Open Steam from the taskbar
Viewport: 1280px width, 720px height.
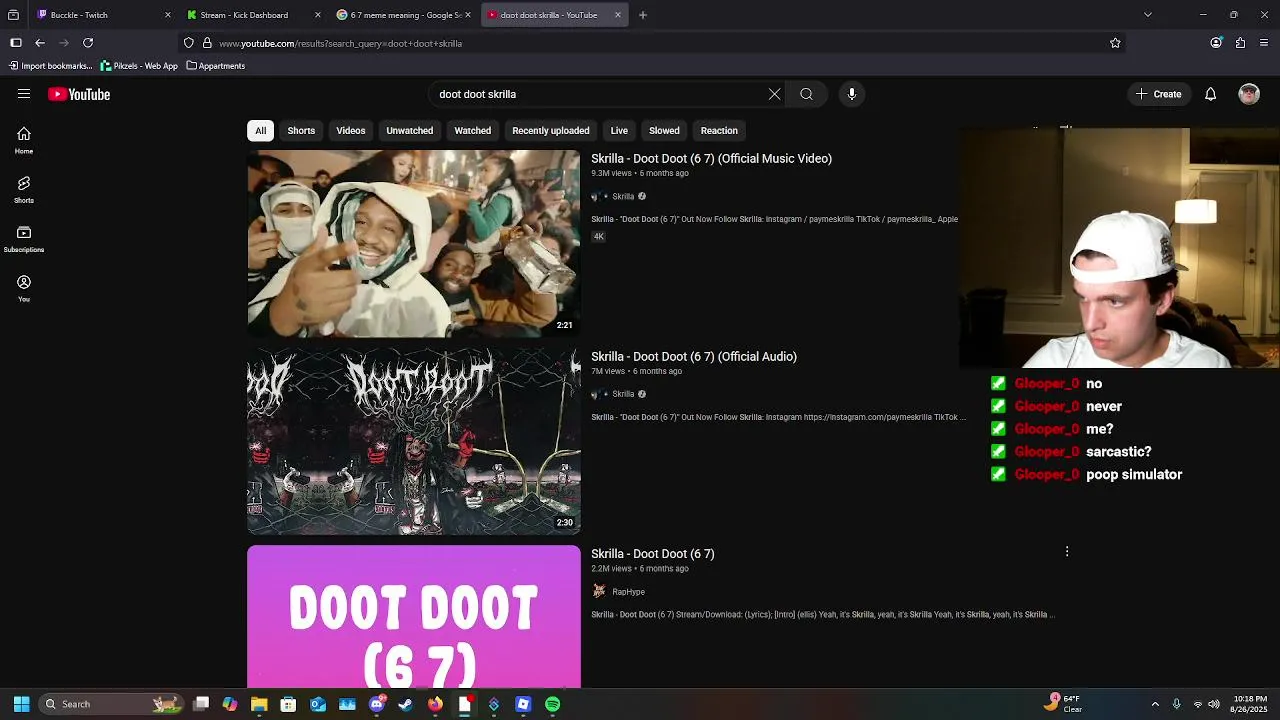[x=406, y=704]
